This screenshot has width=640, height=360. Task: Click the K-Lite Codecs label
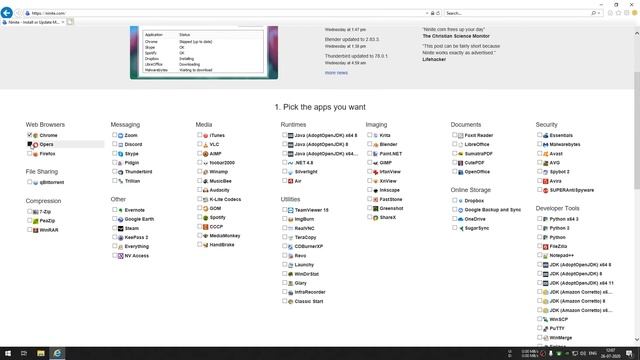pyautogui.click(x=225, y=200)
